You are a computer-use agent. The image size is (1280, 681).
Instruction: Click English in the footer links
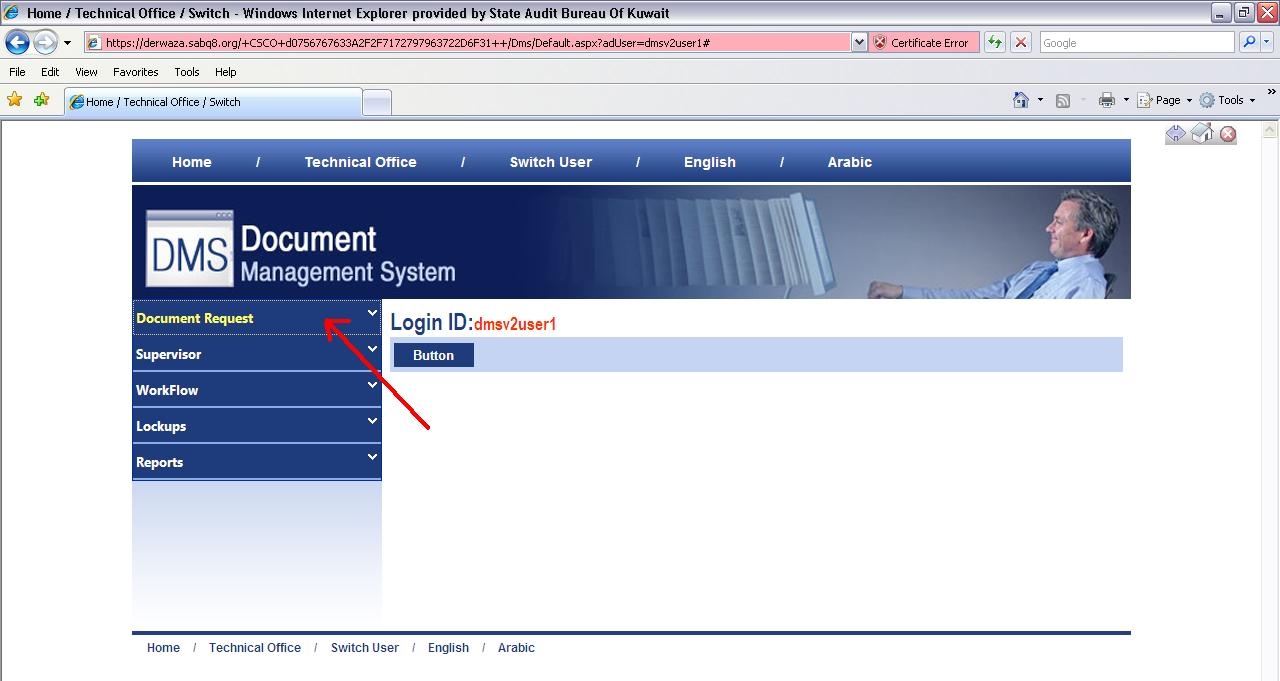coord(448,648)
